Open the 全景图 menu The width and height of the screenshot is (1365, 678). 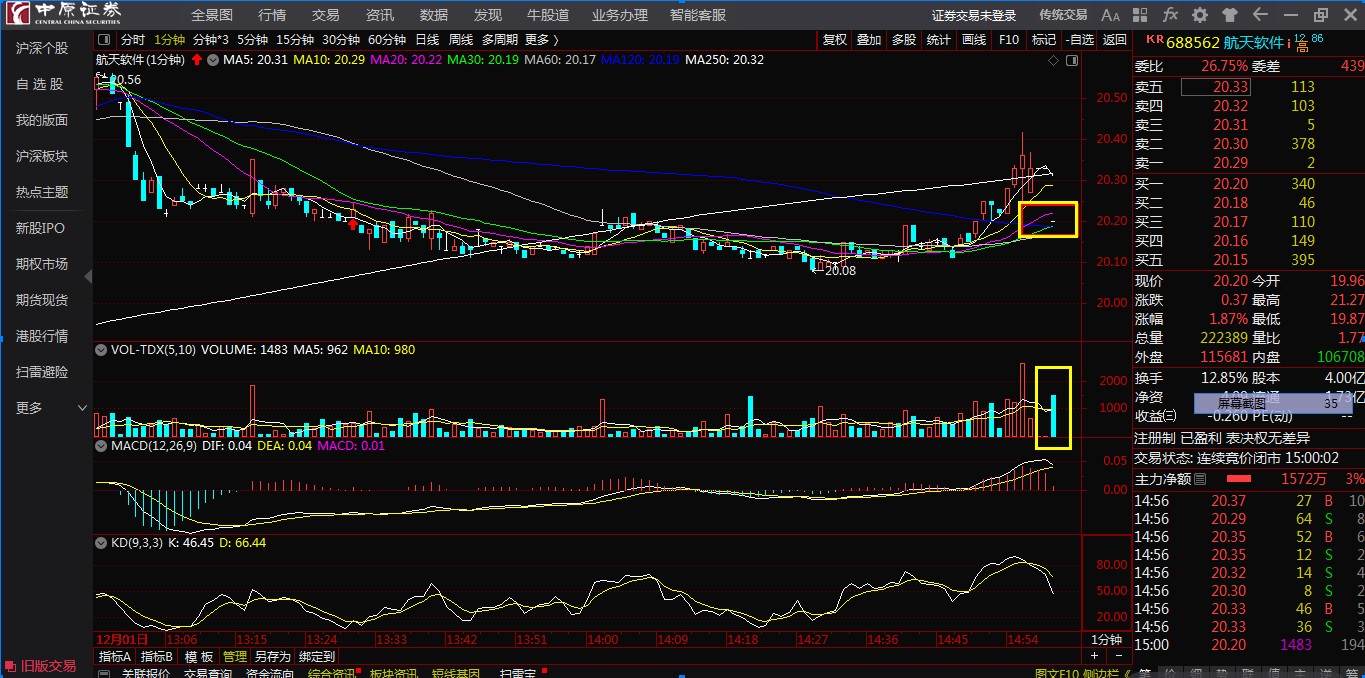tap(212, 15)
